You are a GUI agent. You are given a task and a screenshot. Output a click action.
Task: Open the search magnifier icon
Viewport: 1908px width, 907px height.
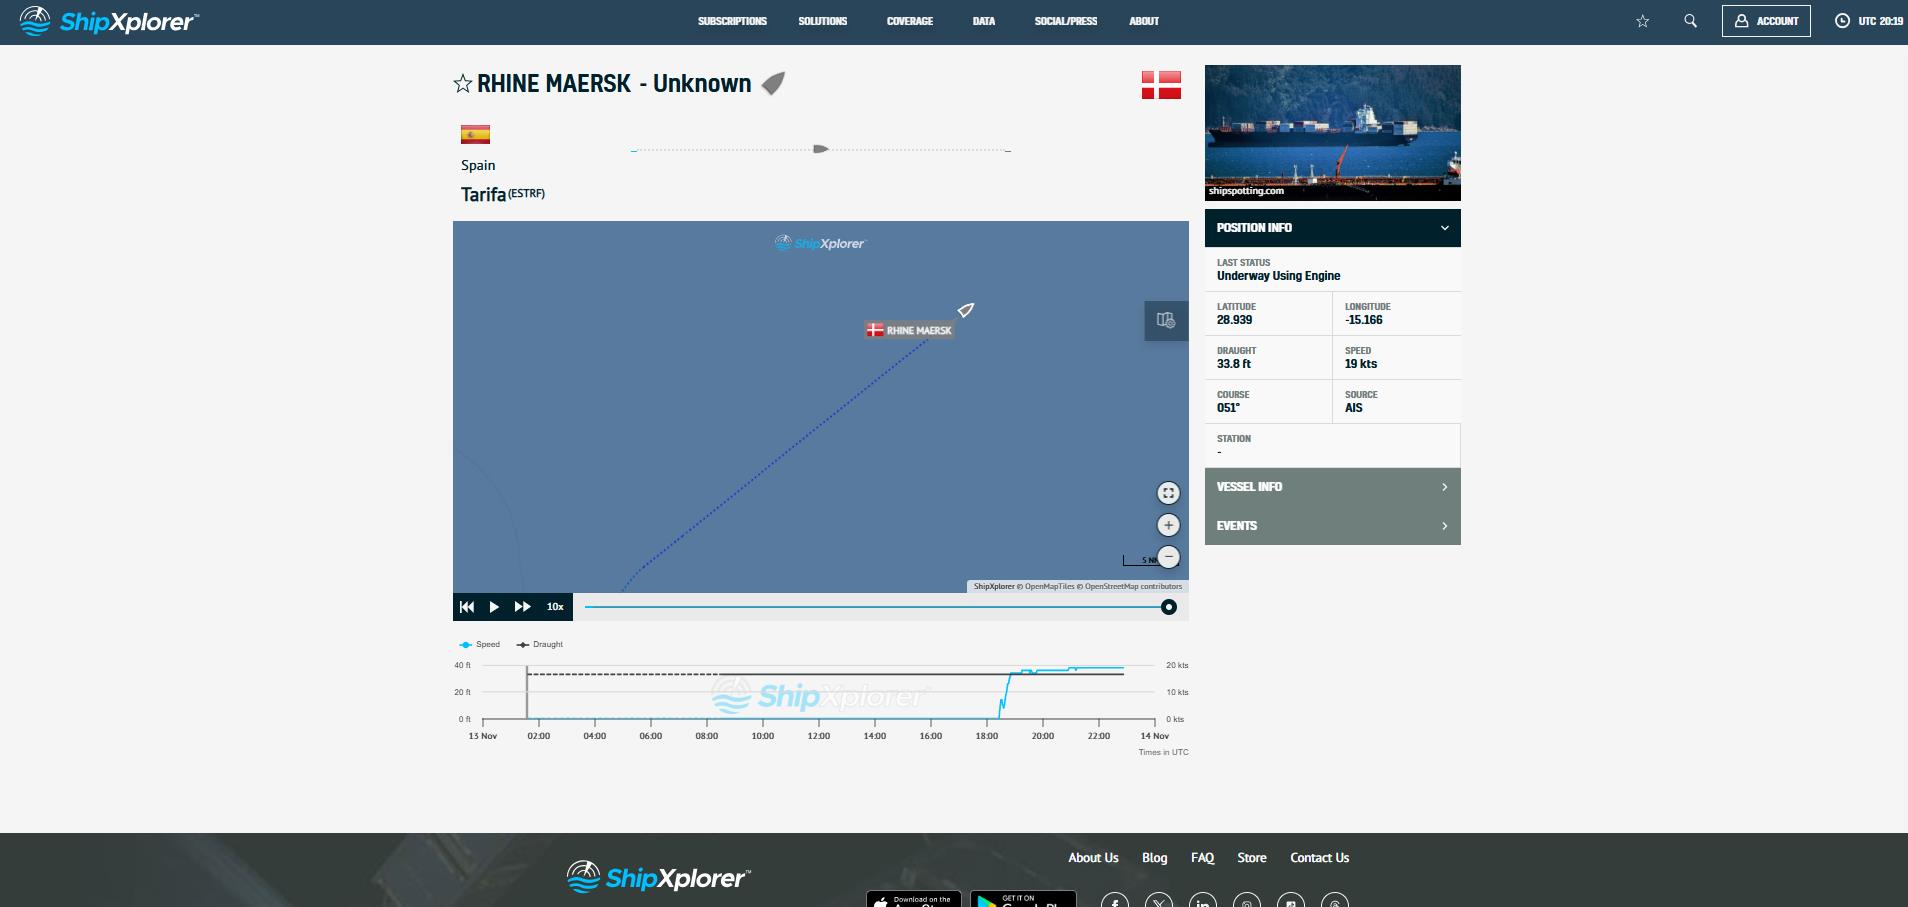[x=1690, y=21]
